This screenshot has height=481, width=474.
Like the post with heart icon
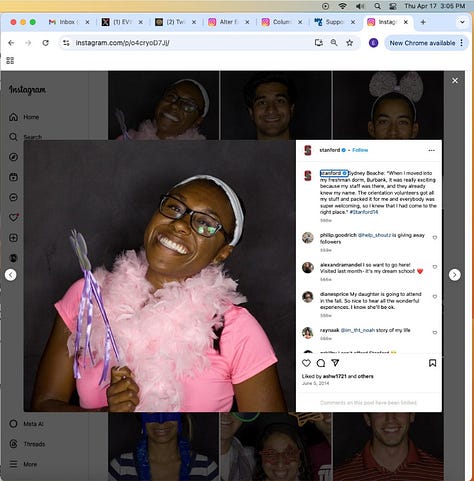coord(306,363)
